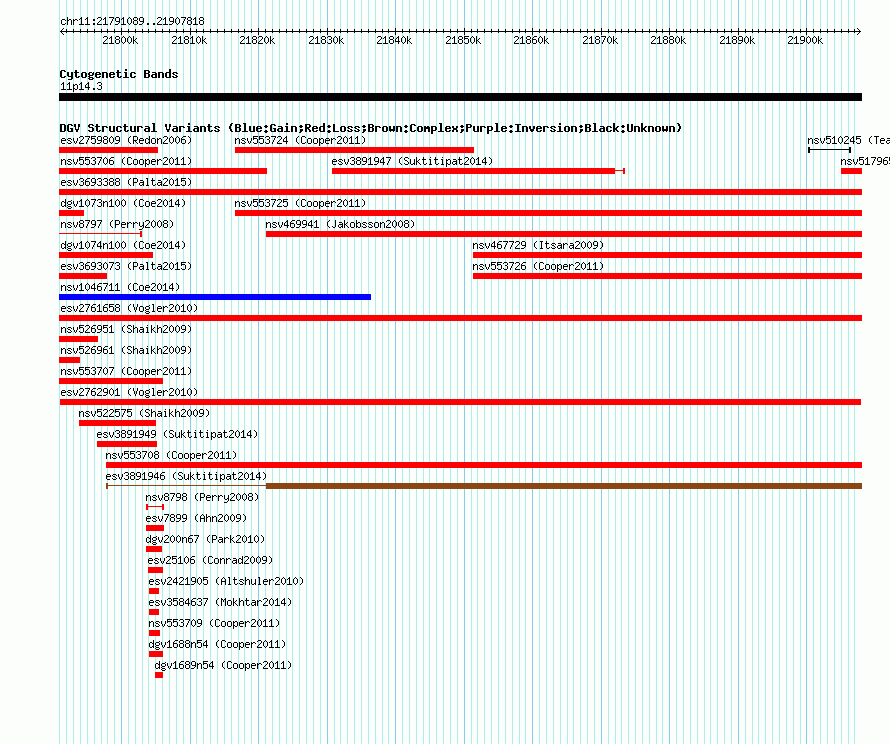
Task: Click the thin red line under nsv8797
Action: click(x=100, y=234)
